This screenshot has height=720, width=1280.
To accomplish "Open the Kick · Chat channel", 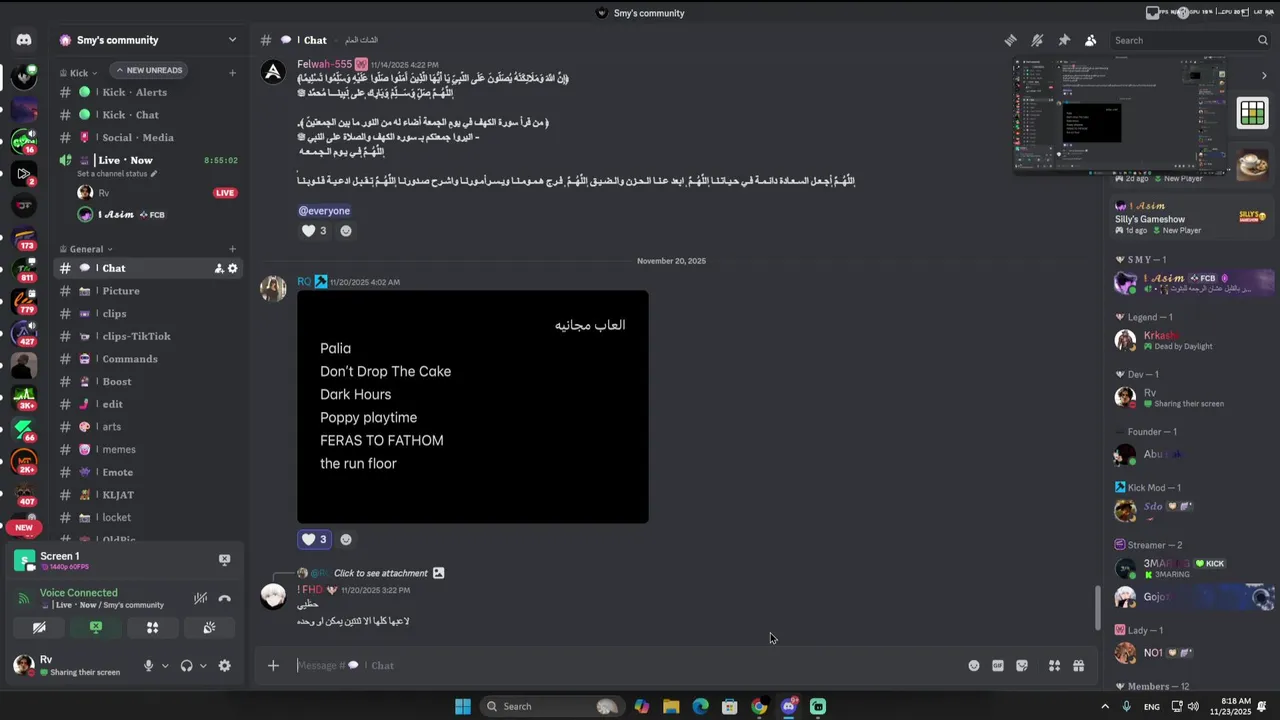I will click(x=148, y=115).
